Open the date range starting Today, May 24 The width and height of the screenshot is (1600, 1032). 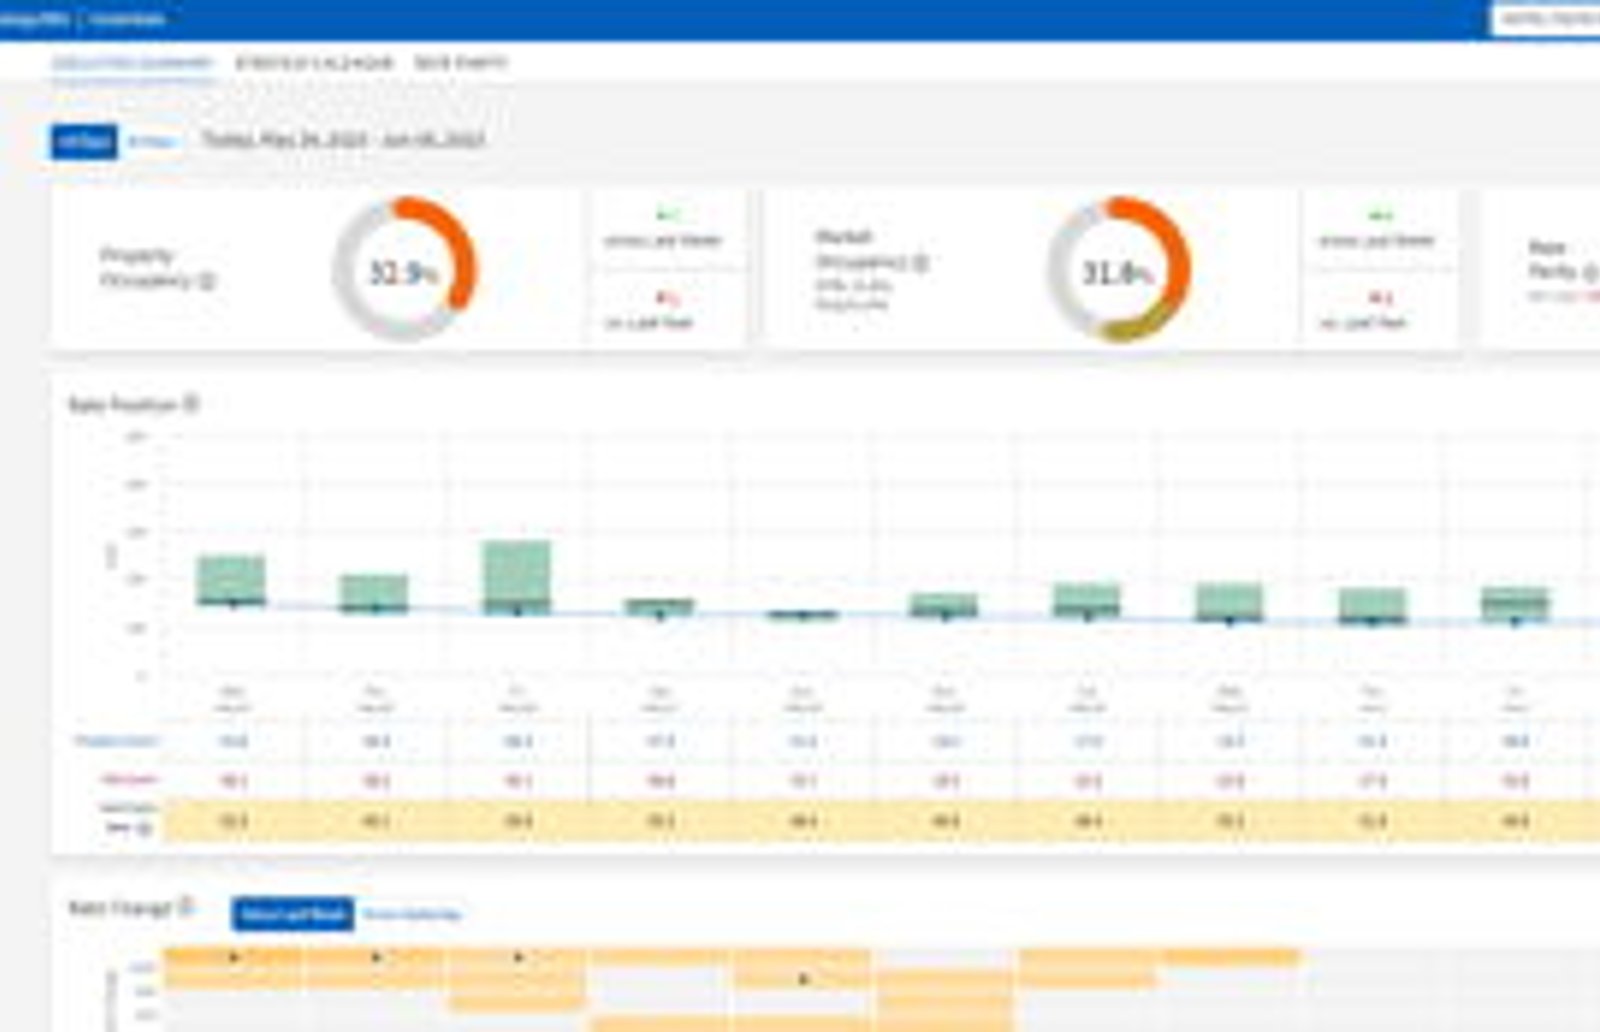[x=343, y=139]
